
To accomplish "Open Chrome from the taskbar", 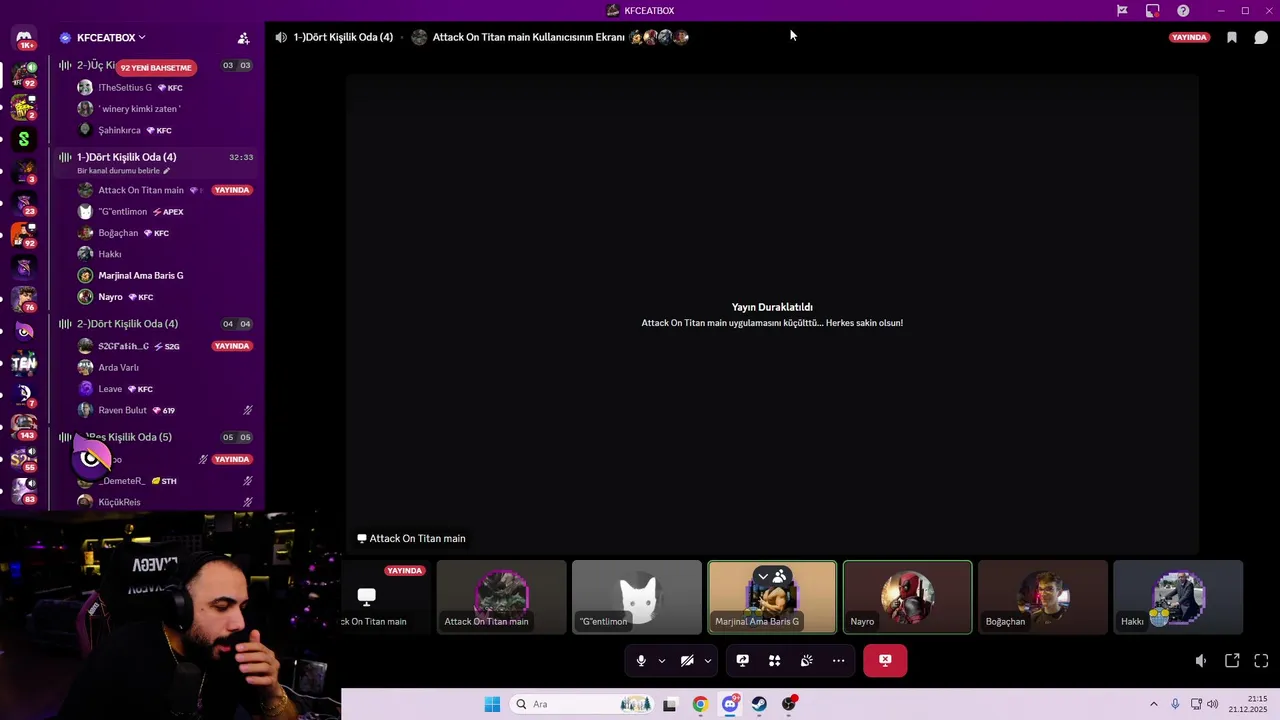I will coord(700,704).
